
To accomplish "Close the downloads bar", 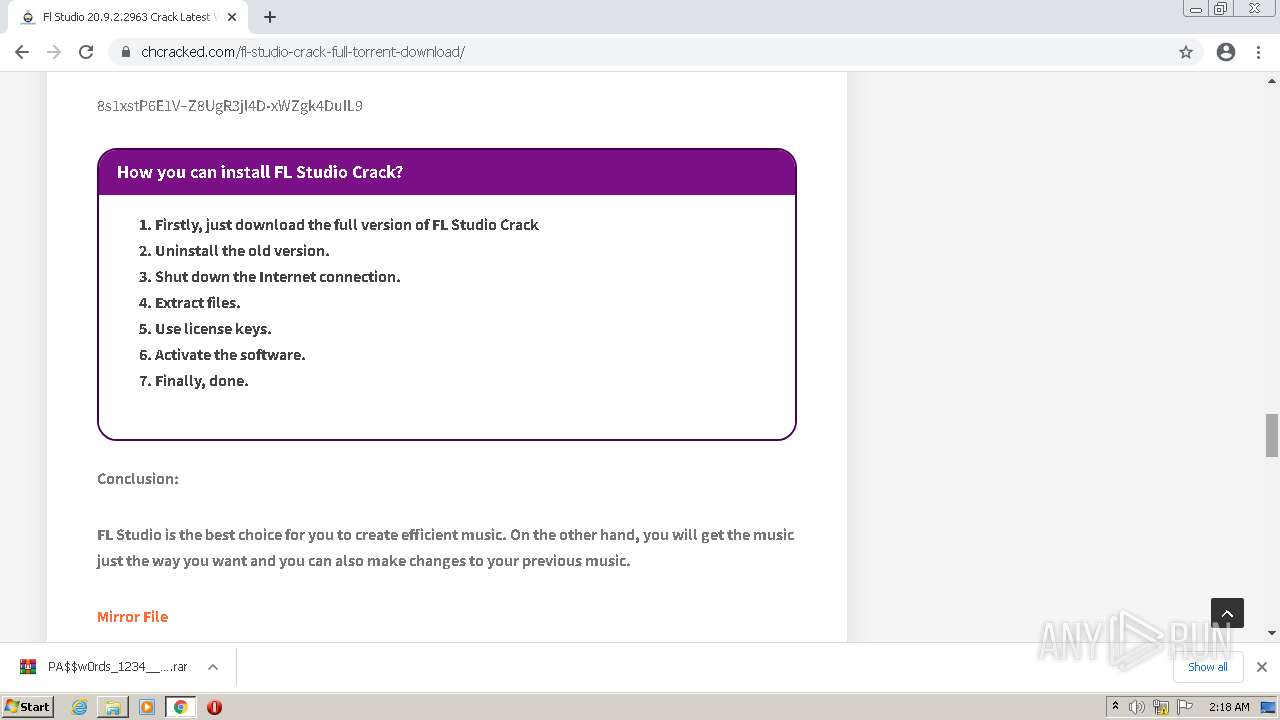I will (x=1262, y=667).
